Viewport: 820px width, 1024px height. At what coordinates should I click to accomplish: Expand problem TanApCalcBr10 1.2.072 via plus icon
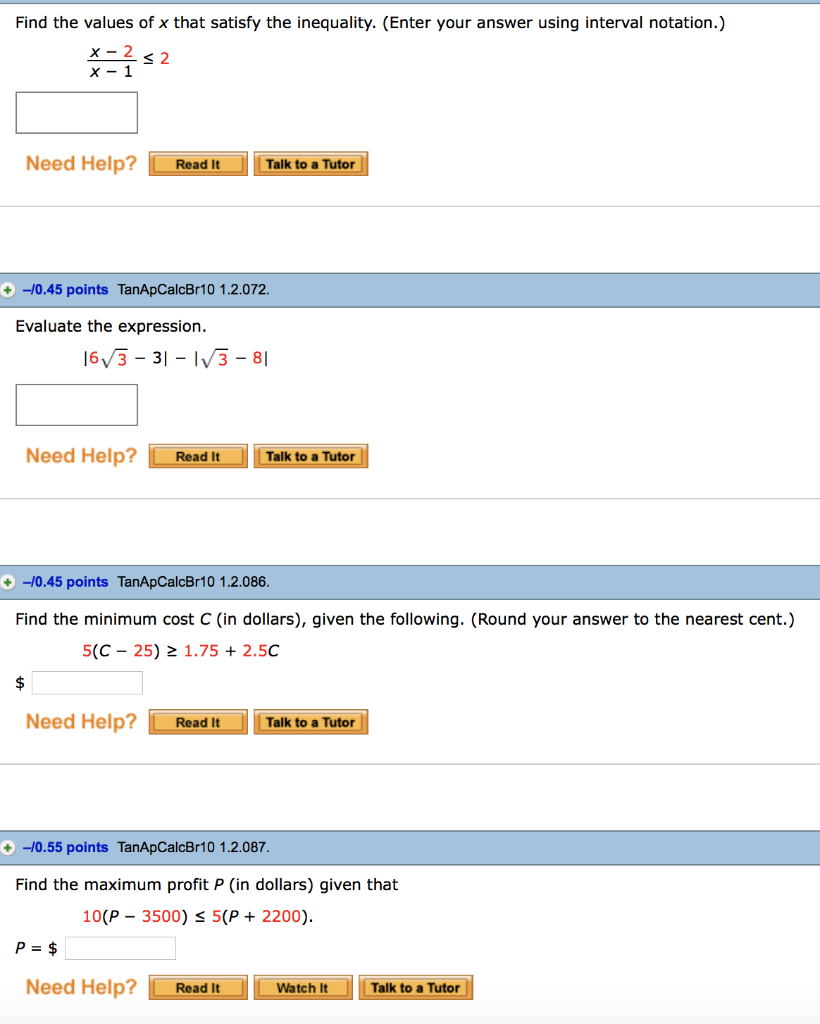point(10,289)
